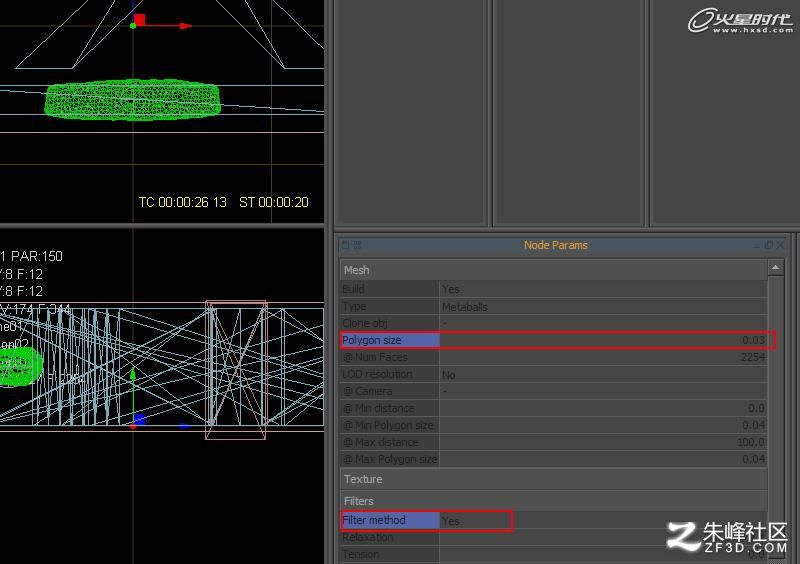Click the scrollbar up arrow in Node Params
This screenshot has height=564, width=800.
coord(776,267)
